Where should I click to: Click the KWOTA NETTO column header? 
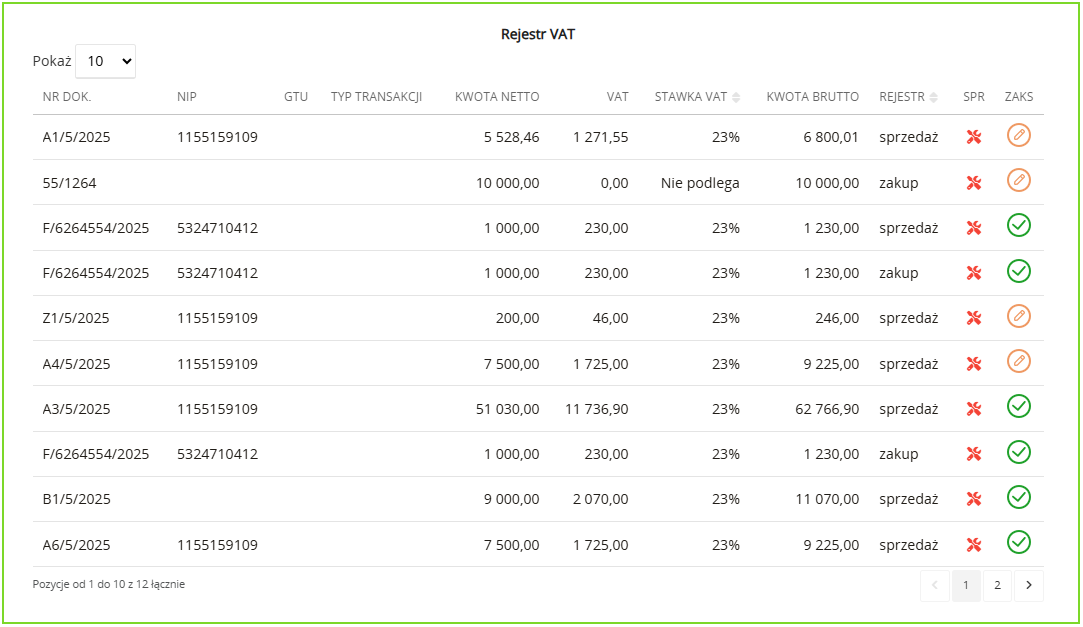tap(497, 97)
